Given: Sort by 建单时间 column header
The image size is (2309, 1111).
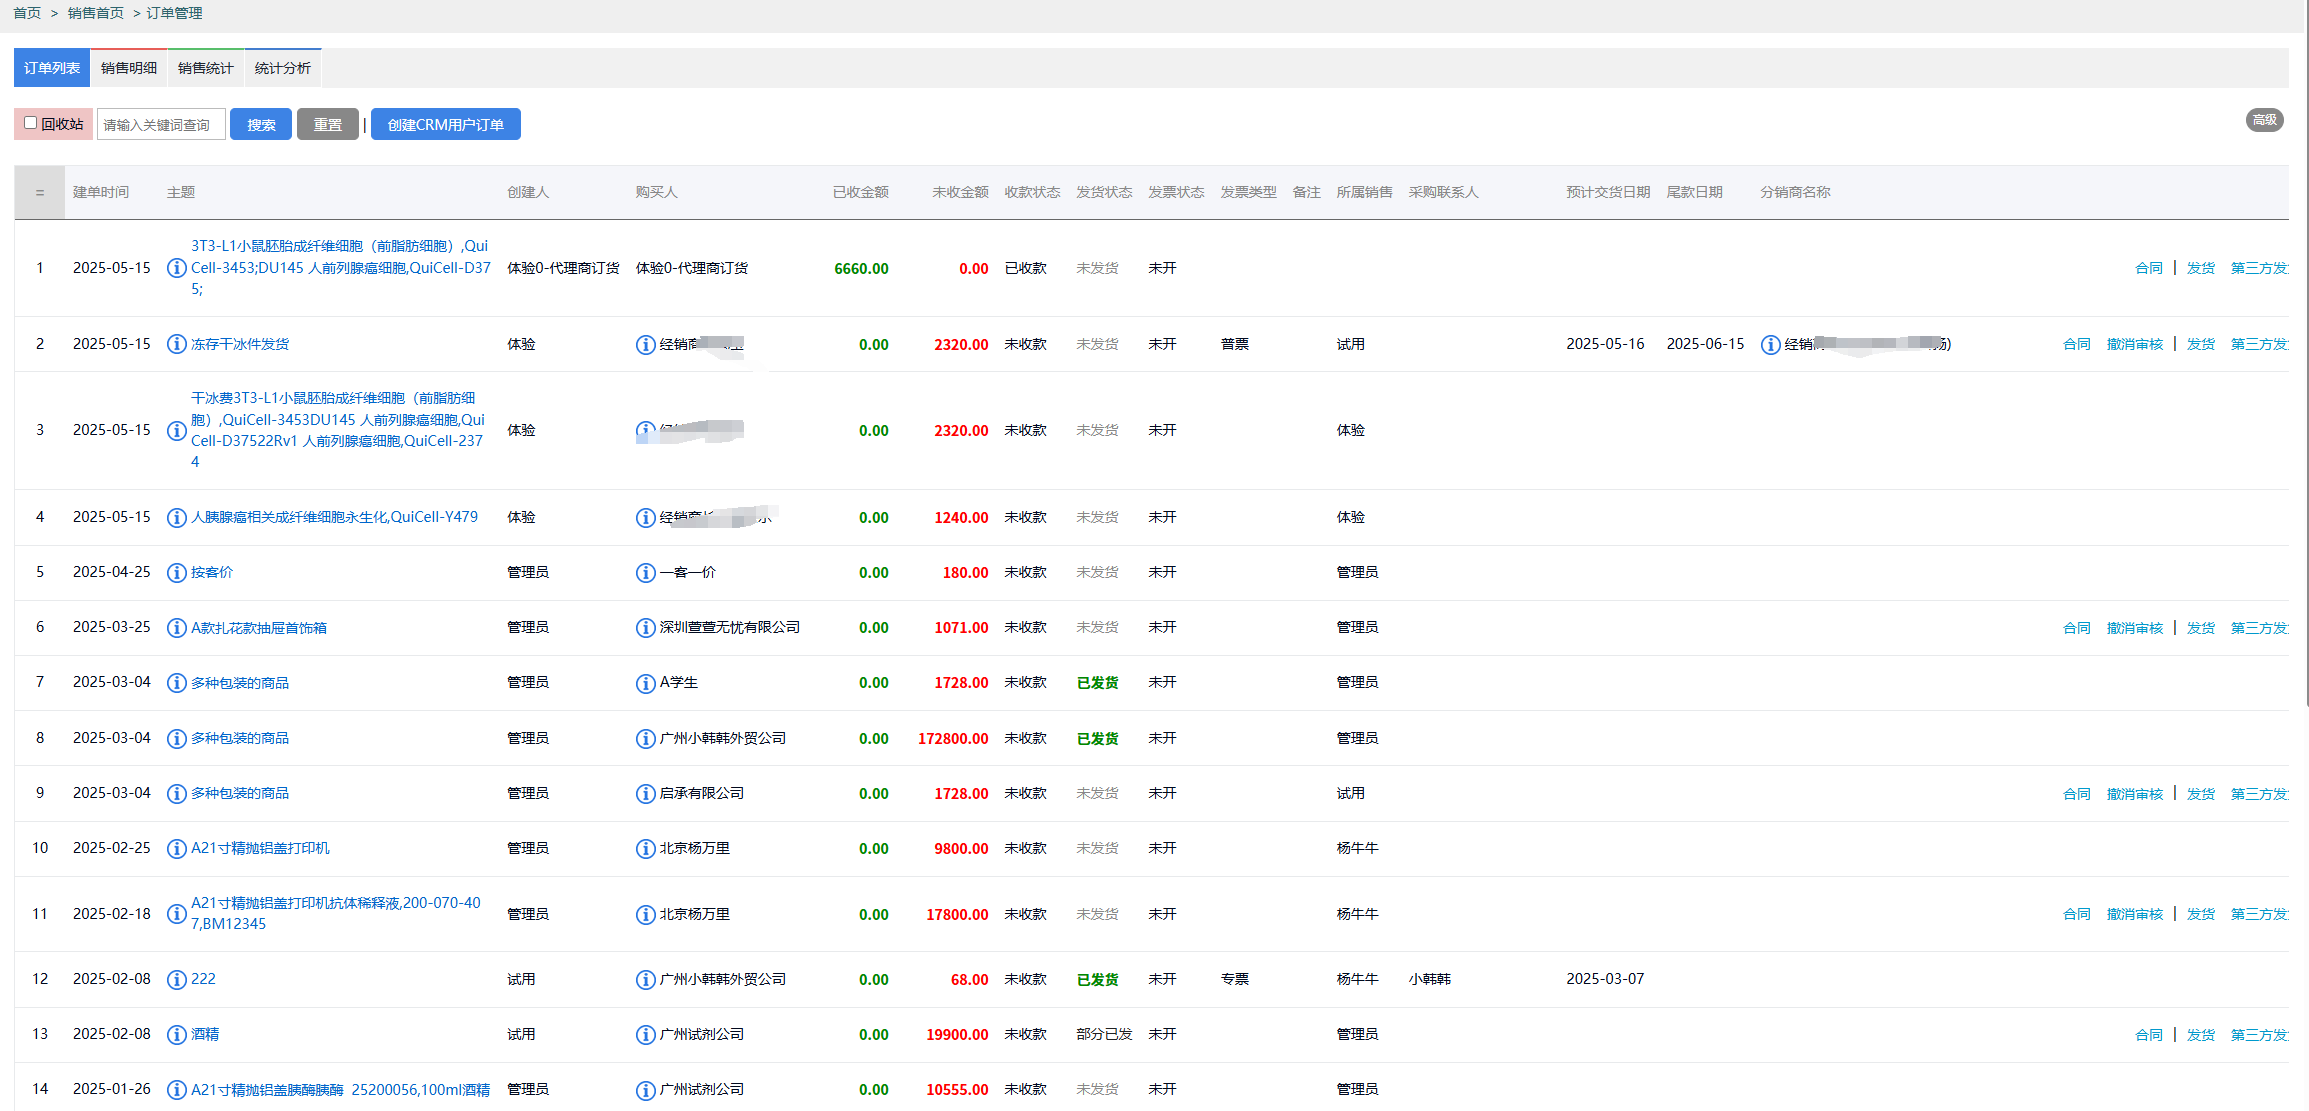Looking at the screenshot, I should 101,192.
